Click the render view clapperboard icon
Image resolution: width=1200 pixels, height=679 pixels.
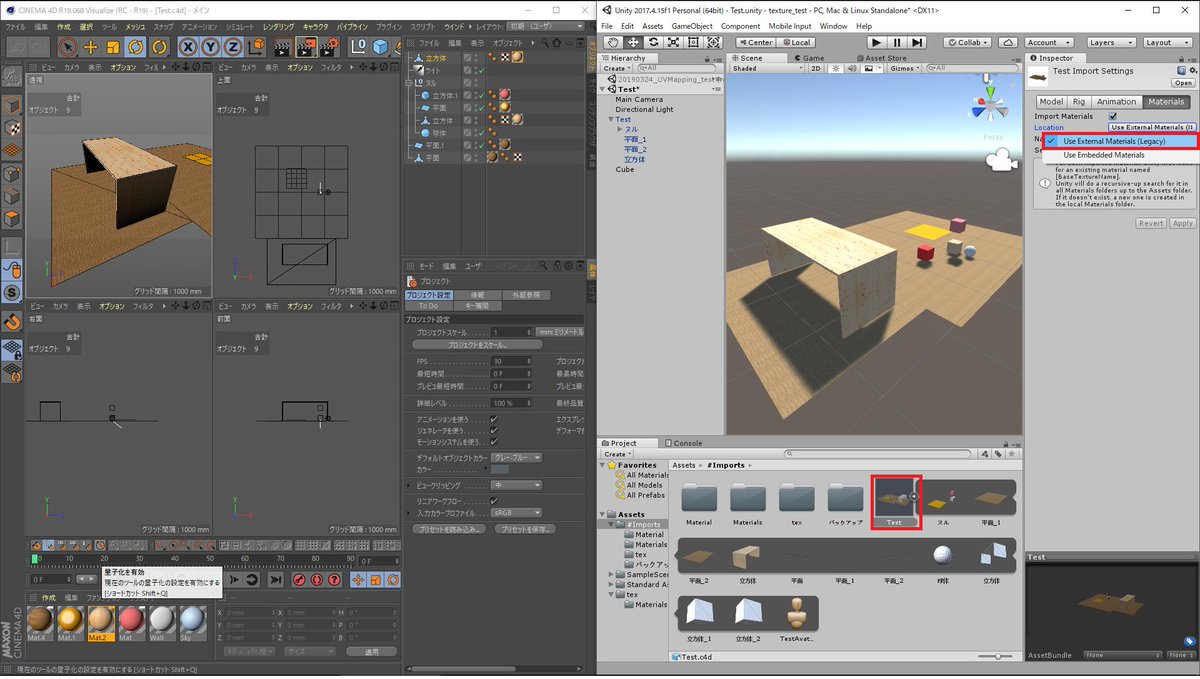point(283,46)
